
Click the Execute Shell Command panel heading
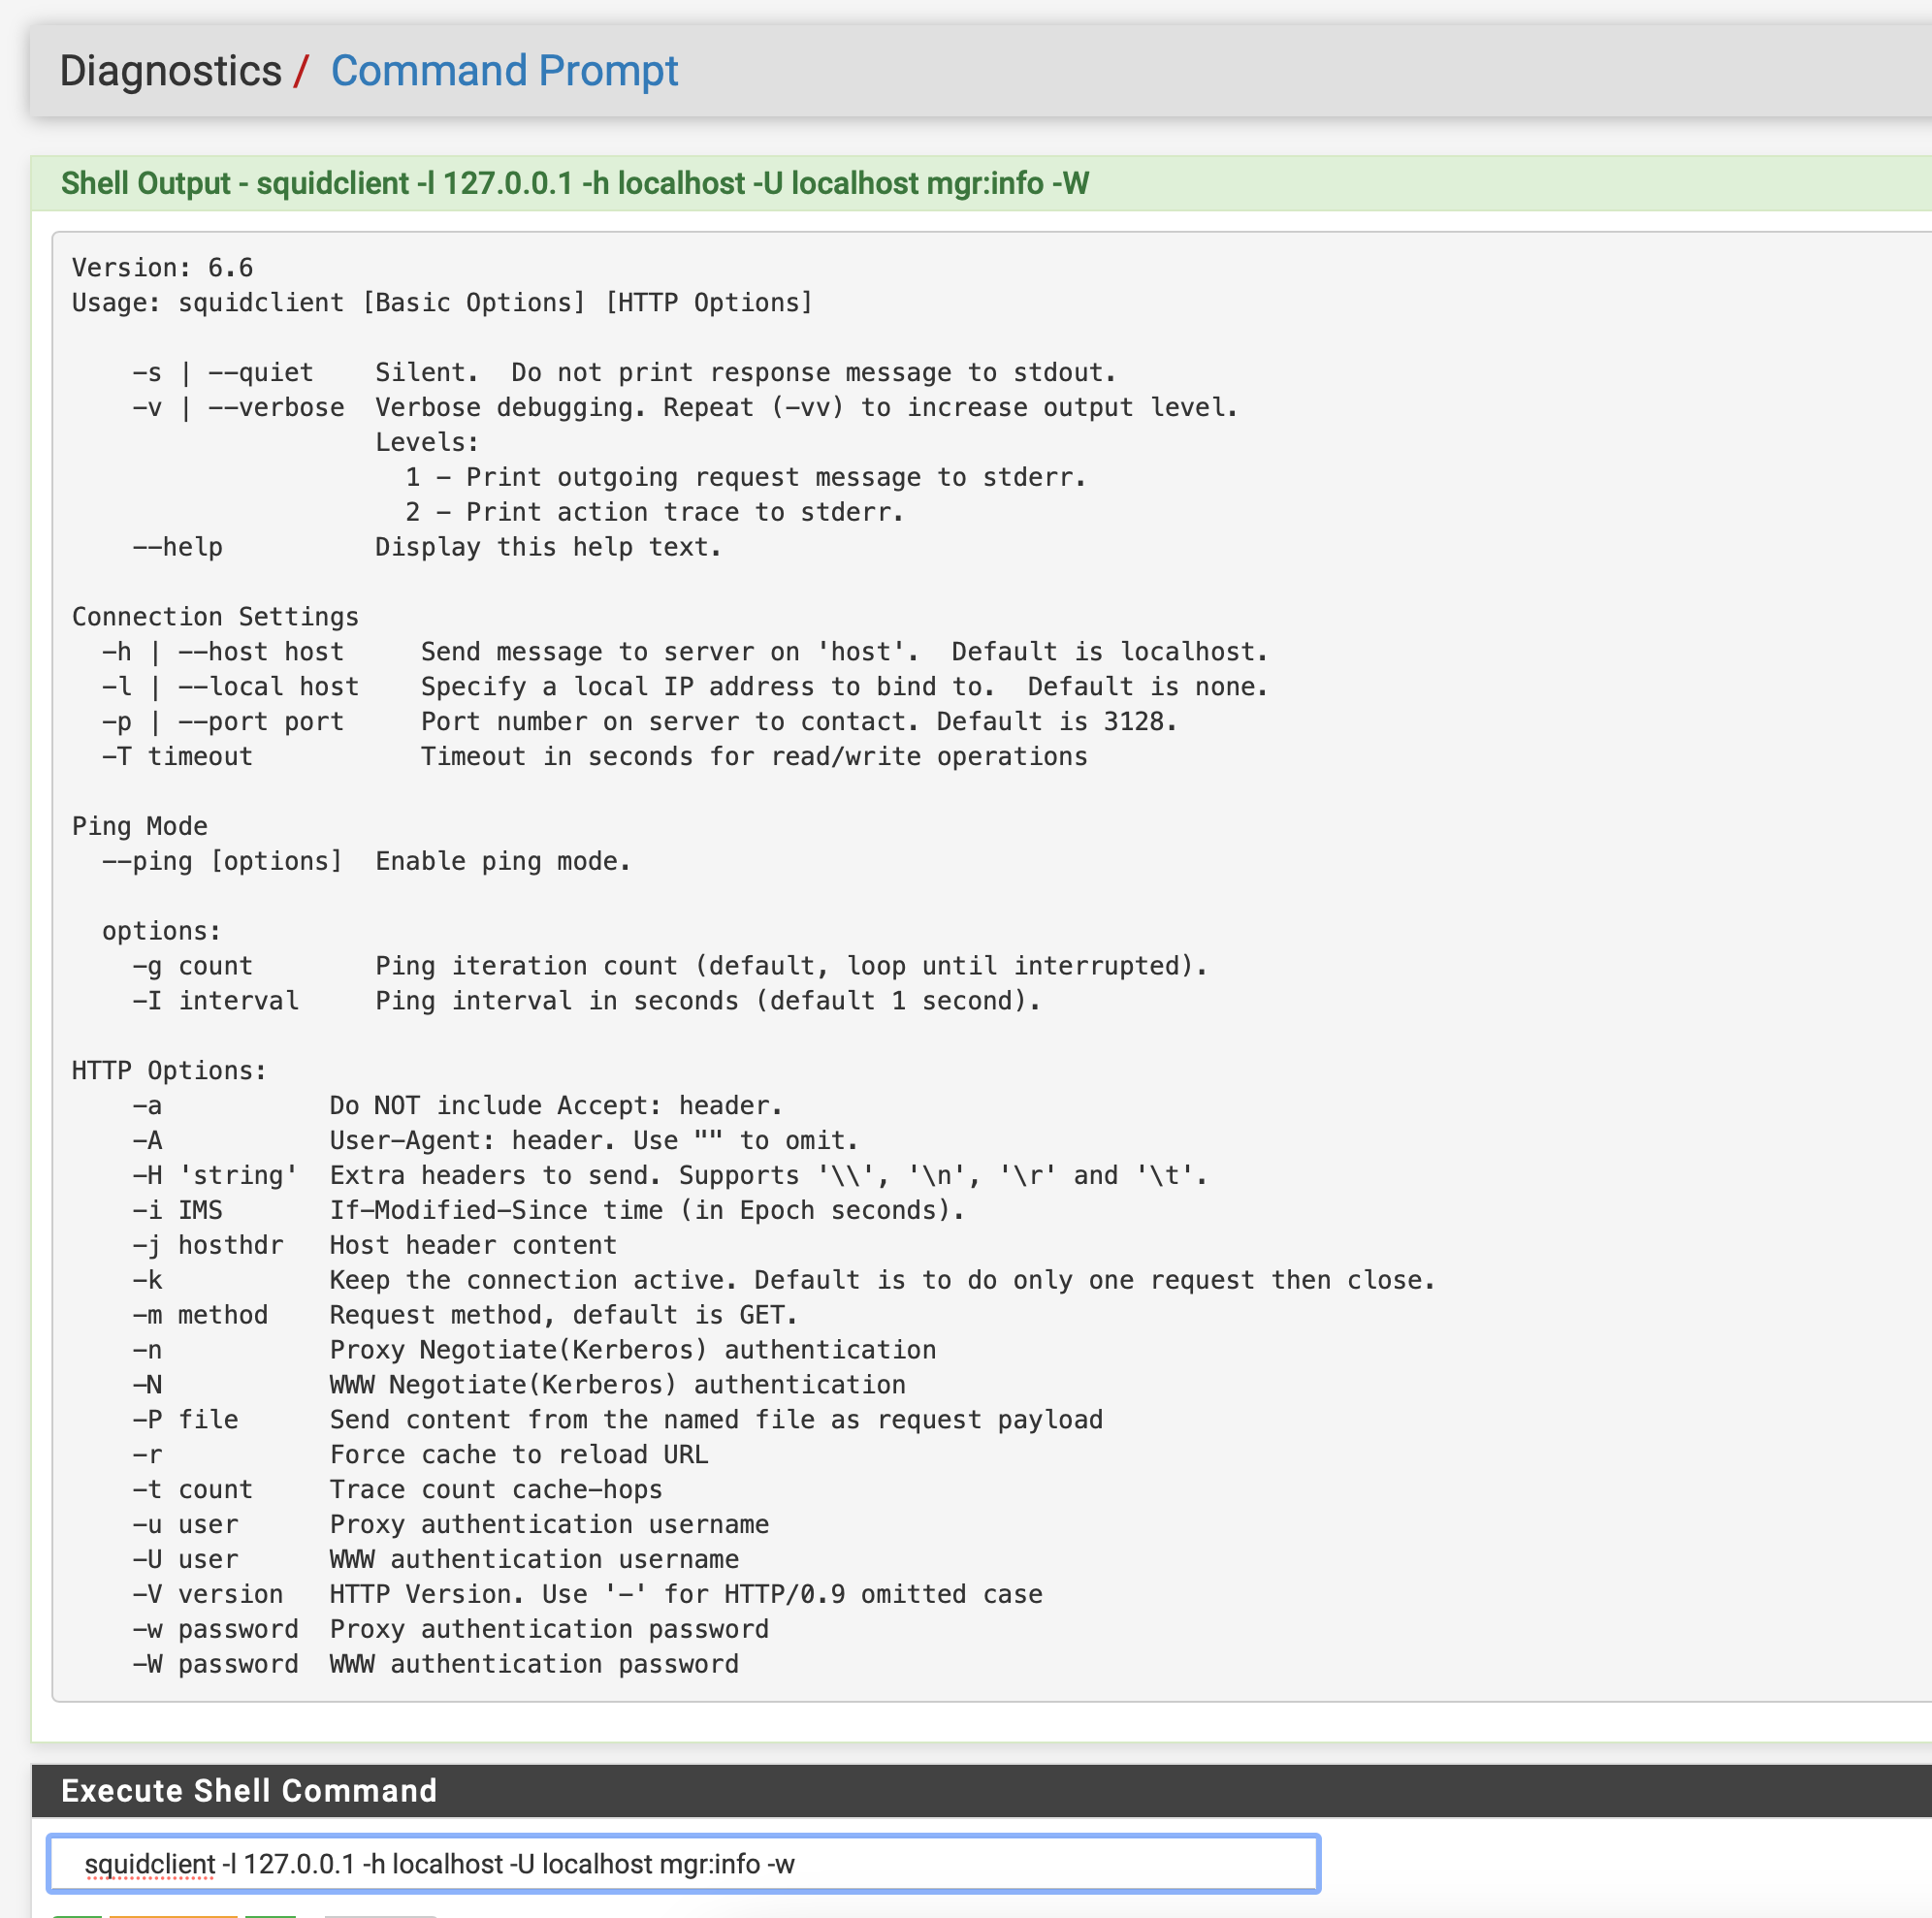pyautogui.click(x=249, y=1790)
